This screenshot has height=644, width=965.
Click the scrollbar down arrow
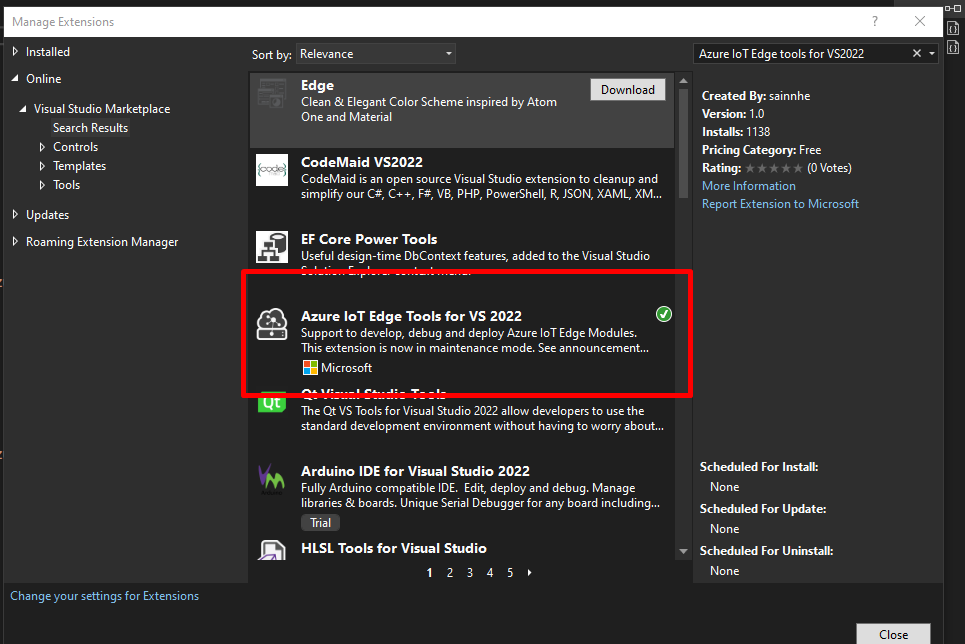pyautogui.click(x=683, y=551)
